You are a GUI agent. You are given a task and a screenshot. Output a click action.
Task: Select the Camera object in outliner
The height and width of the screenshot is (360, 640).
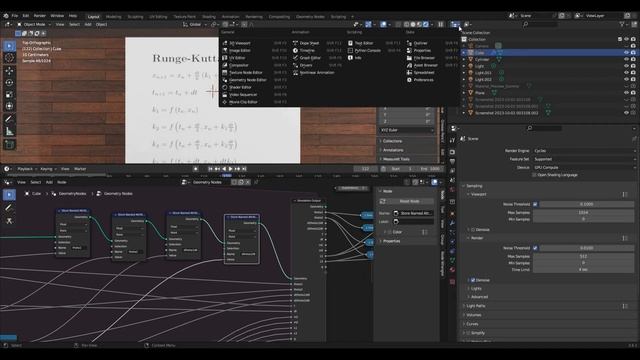pos(482,46)
